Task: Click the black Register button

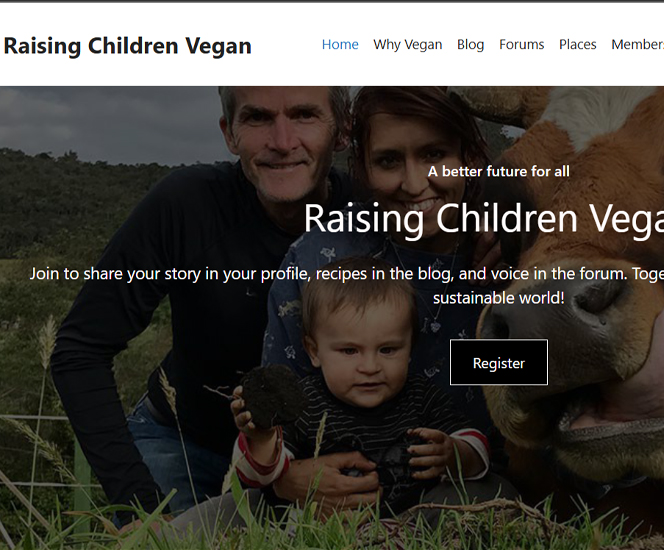Action: (x=499, y=362)
